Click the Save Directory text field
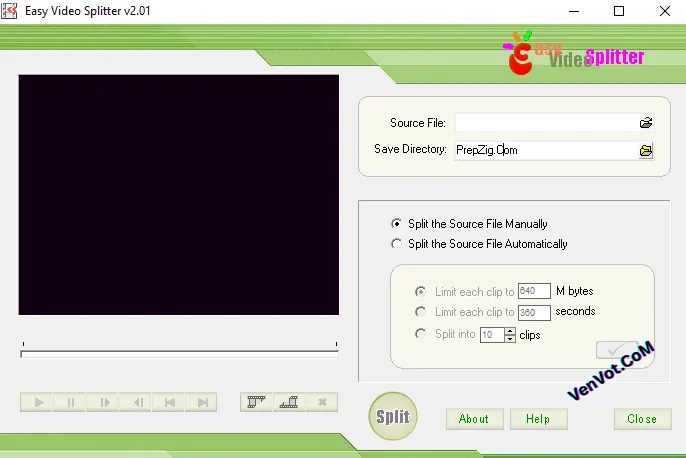686x458 pixels. pyautogui.click(x=547, y=150)
